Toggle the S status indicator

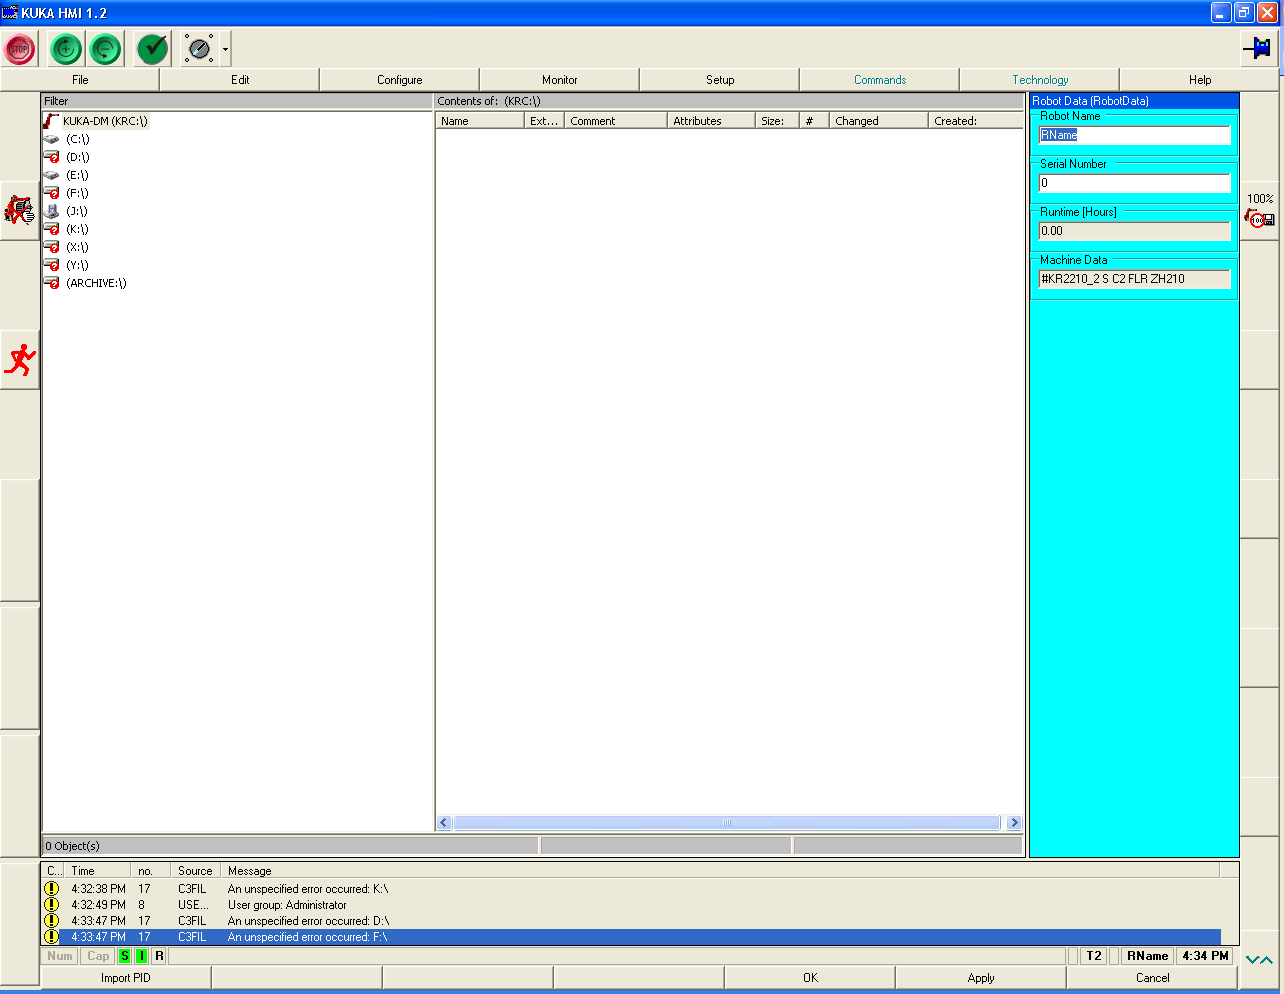pyautogui.click(x=124, y=956)
